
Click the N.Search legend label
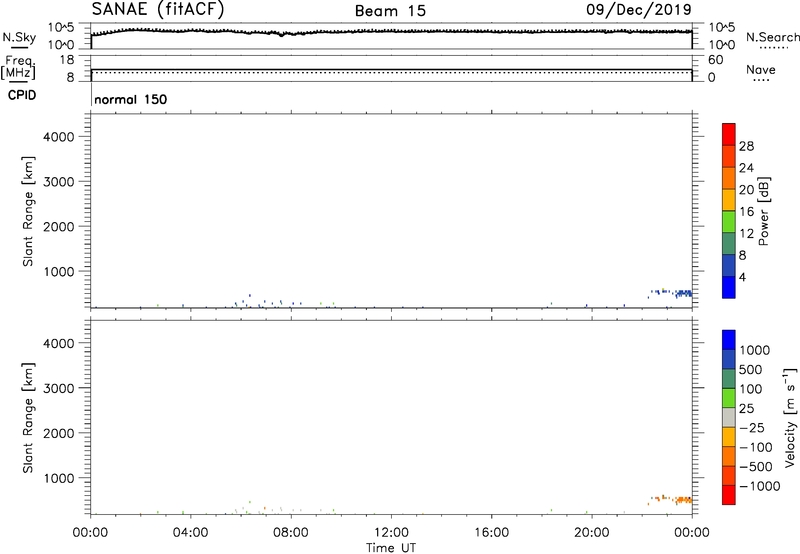pyautogui.click(x=773, y=37)
